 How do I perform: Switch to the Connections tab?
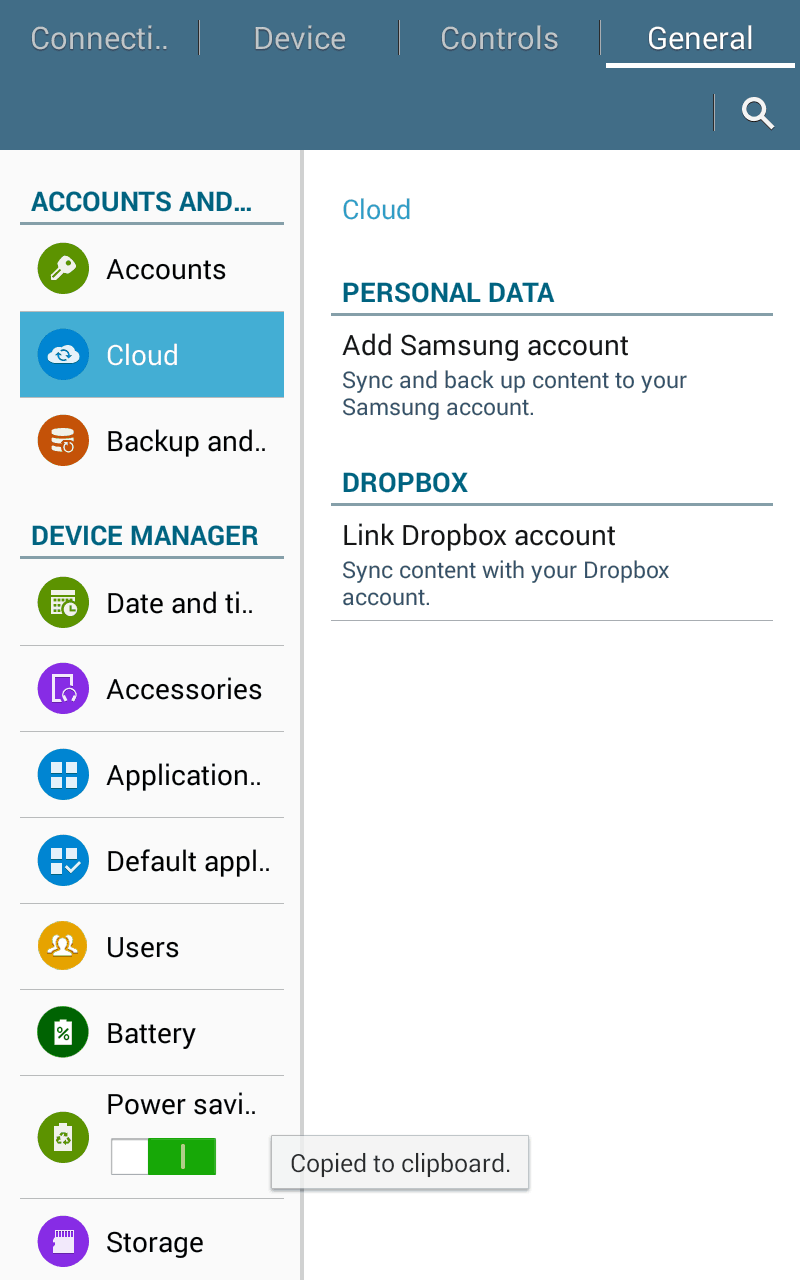(99, 39)
